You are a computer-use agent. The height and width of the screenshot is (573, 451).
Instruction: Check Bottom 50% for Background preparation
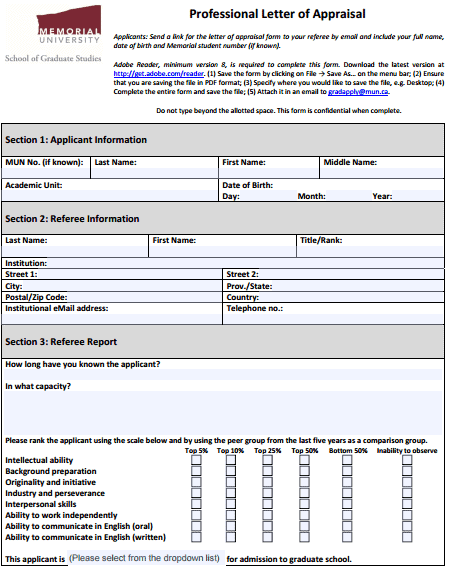pos(347,471)
